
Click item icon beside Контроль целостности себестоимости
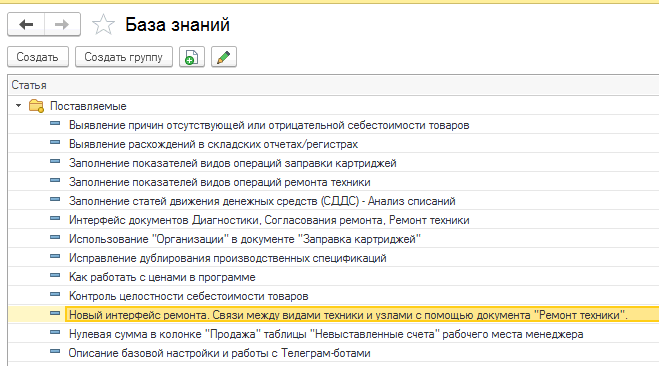[x=55, y=294]
